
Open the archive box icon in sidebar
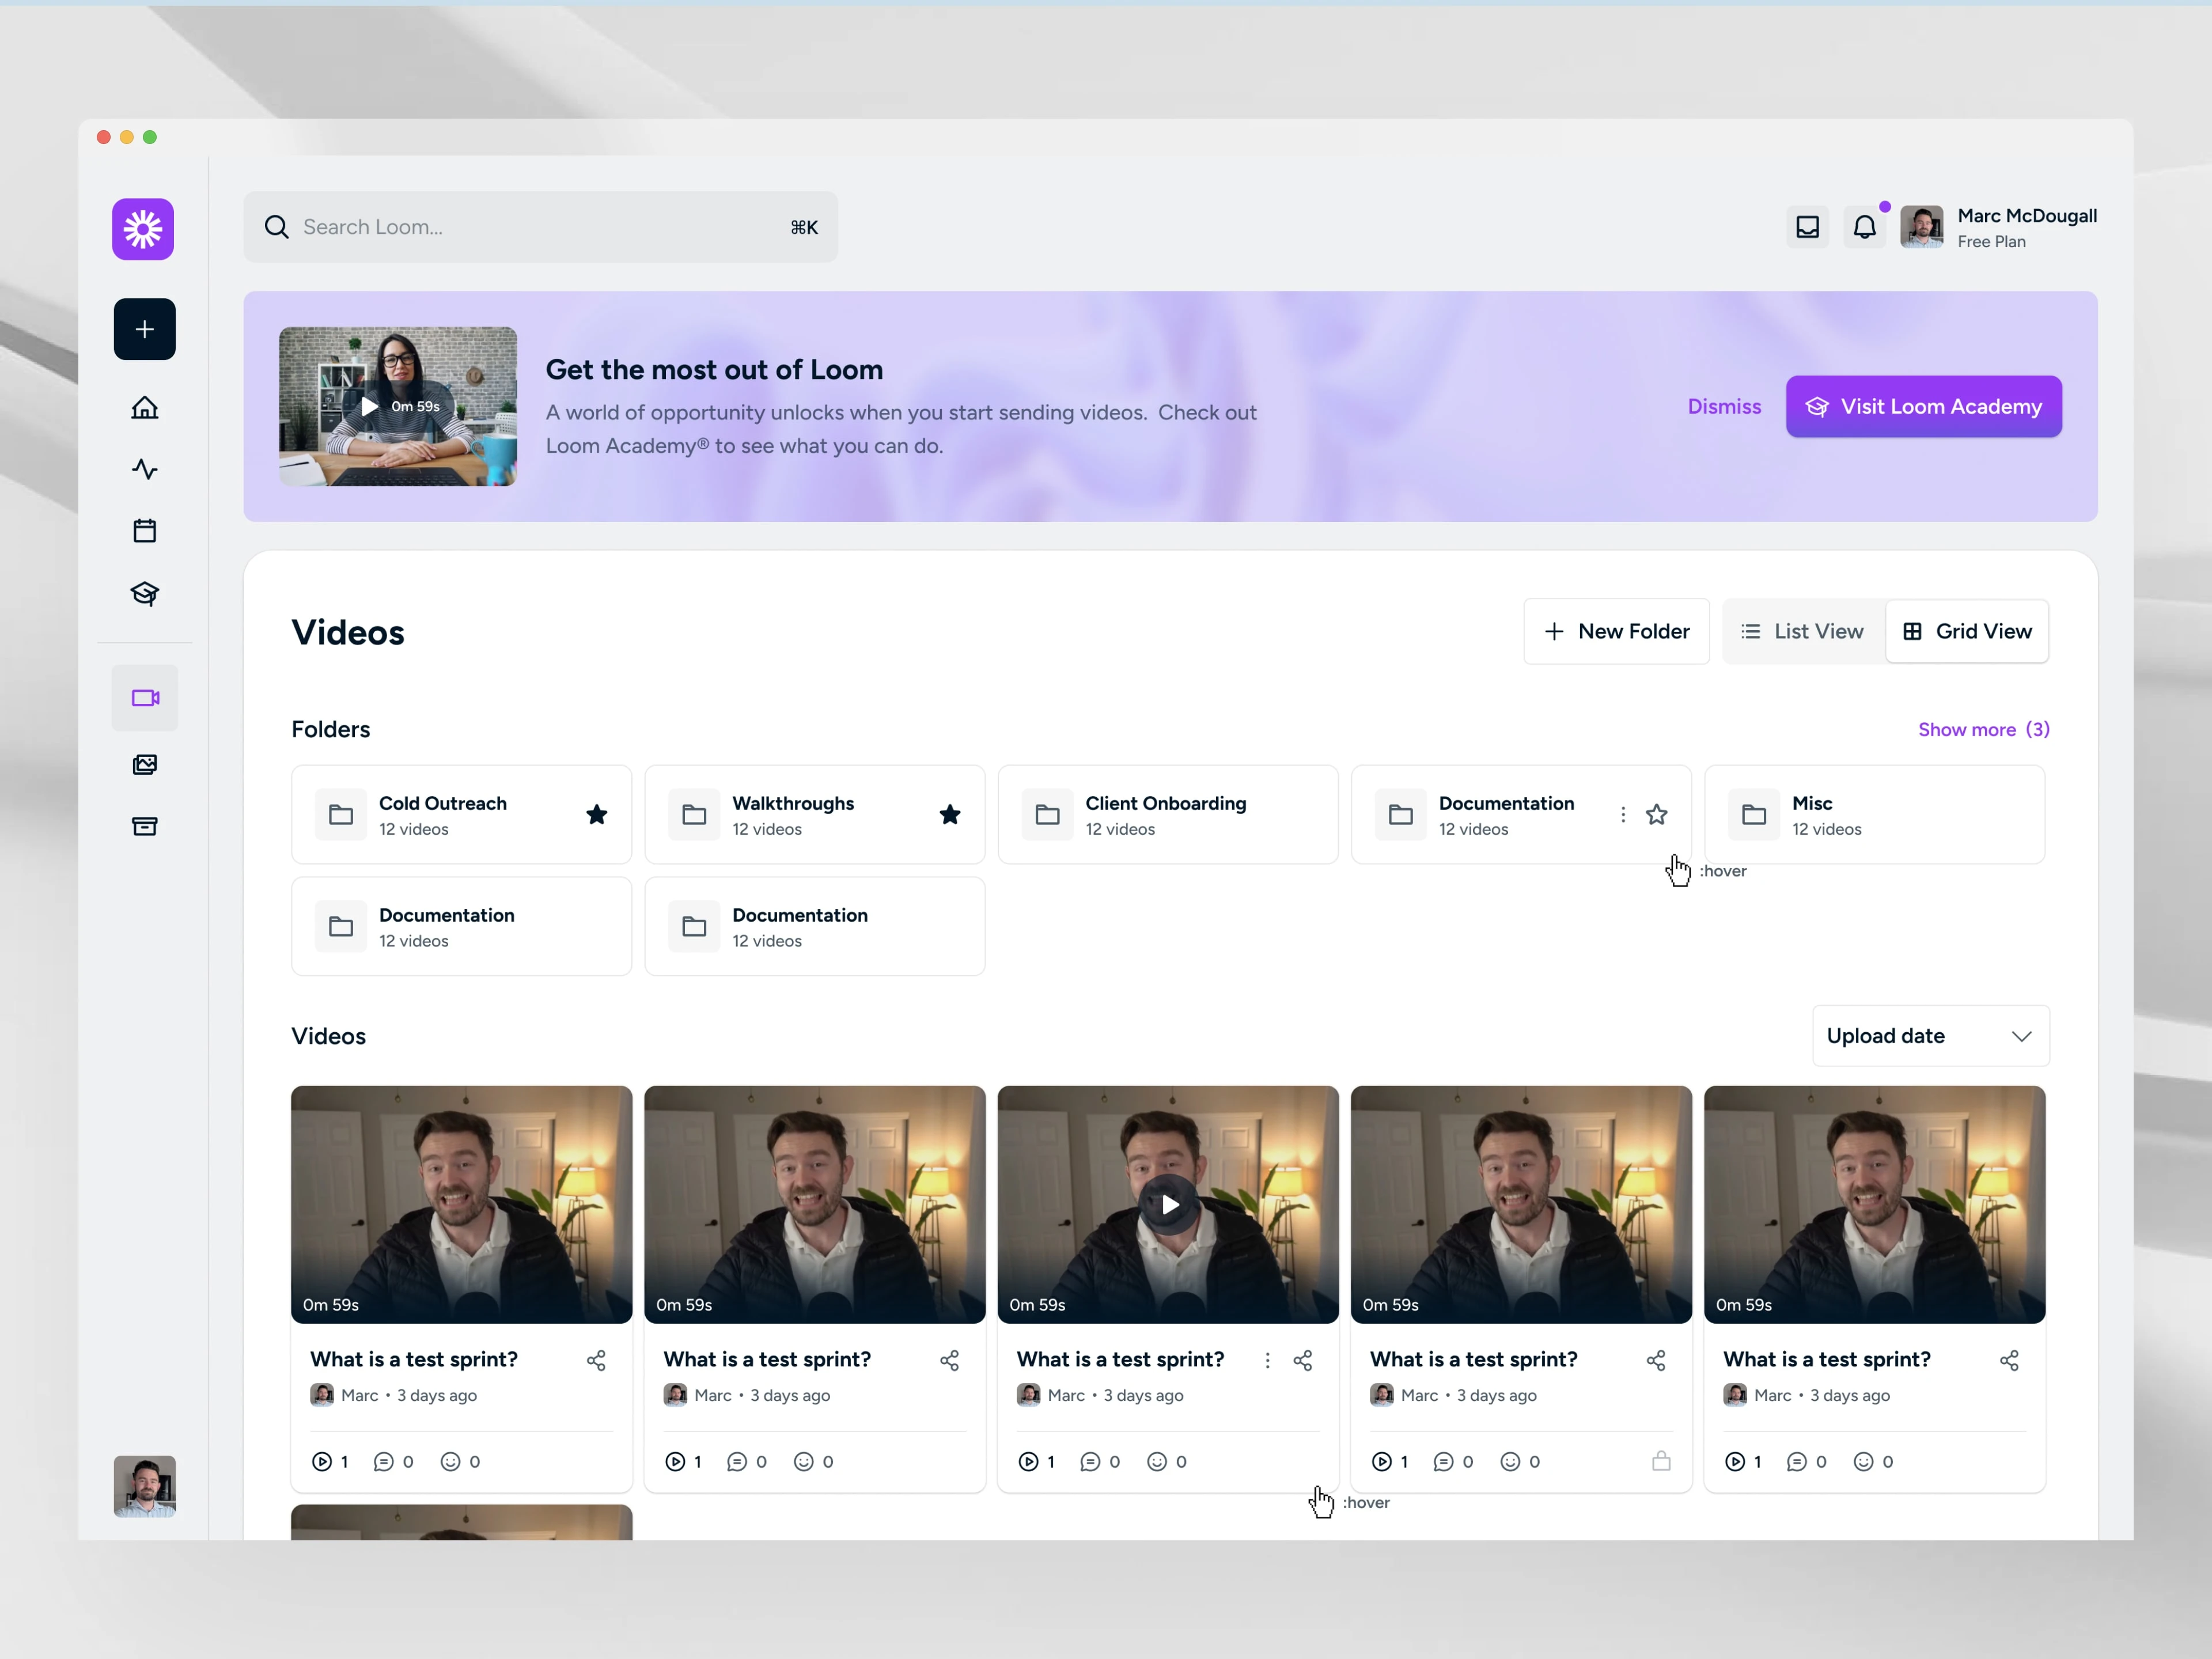[x=144, y=826]
